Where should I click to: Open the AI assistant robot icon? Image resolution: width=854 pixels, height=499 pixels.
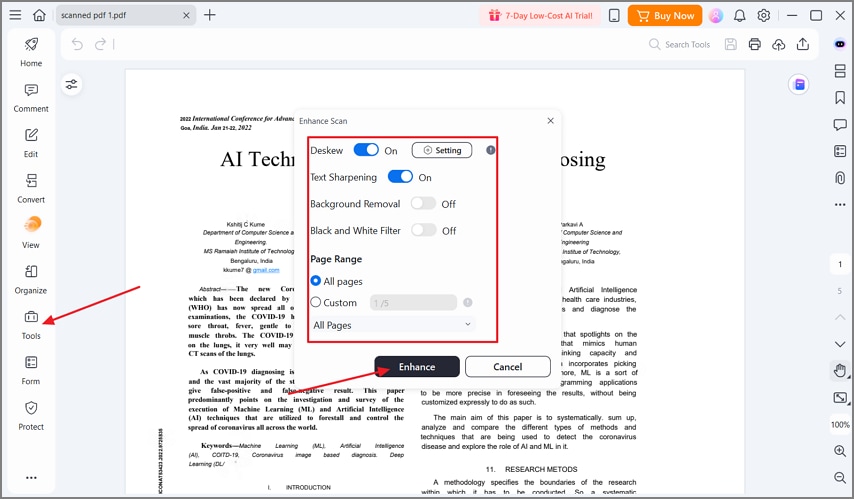[x=840, y=44]
